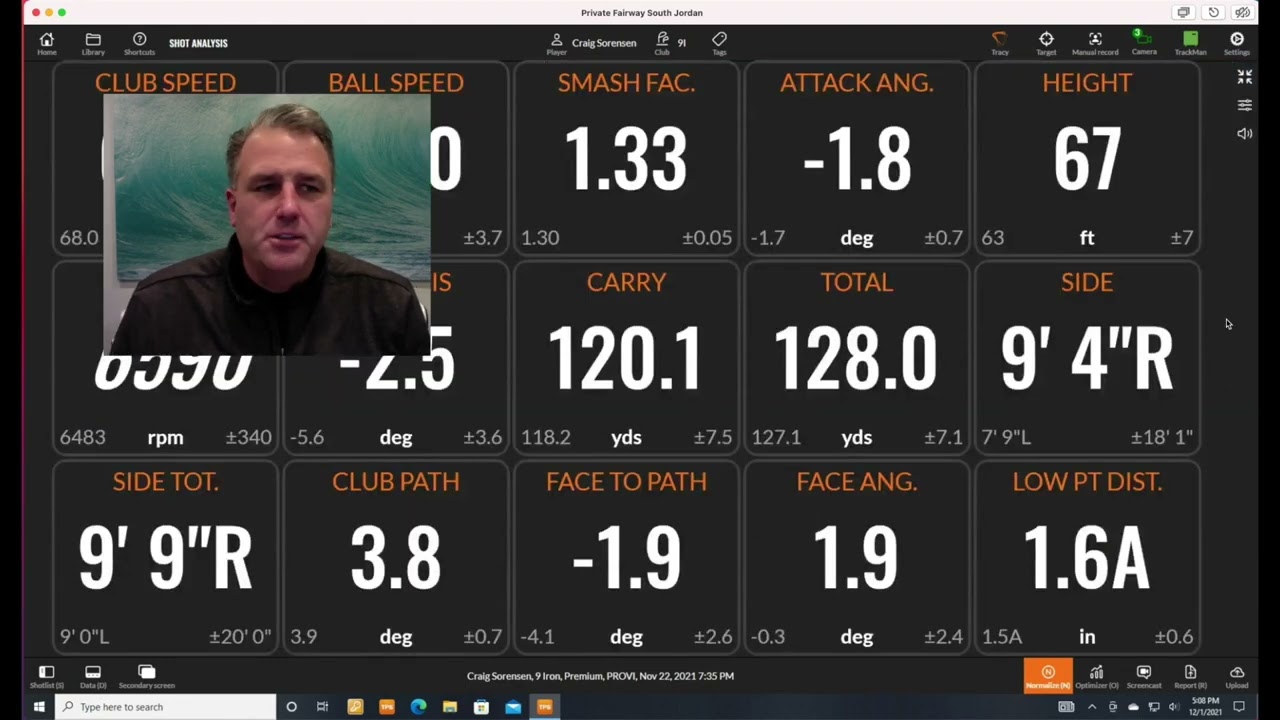Open Mail app from the taskbar
The image size is (1280, 720).
pyautogui.click(x=513, y=707)
